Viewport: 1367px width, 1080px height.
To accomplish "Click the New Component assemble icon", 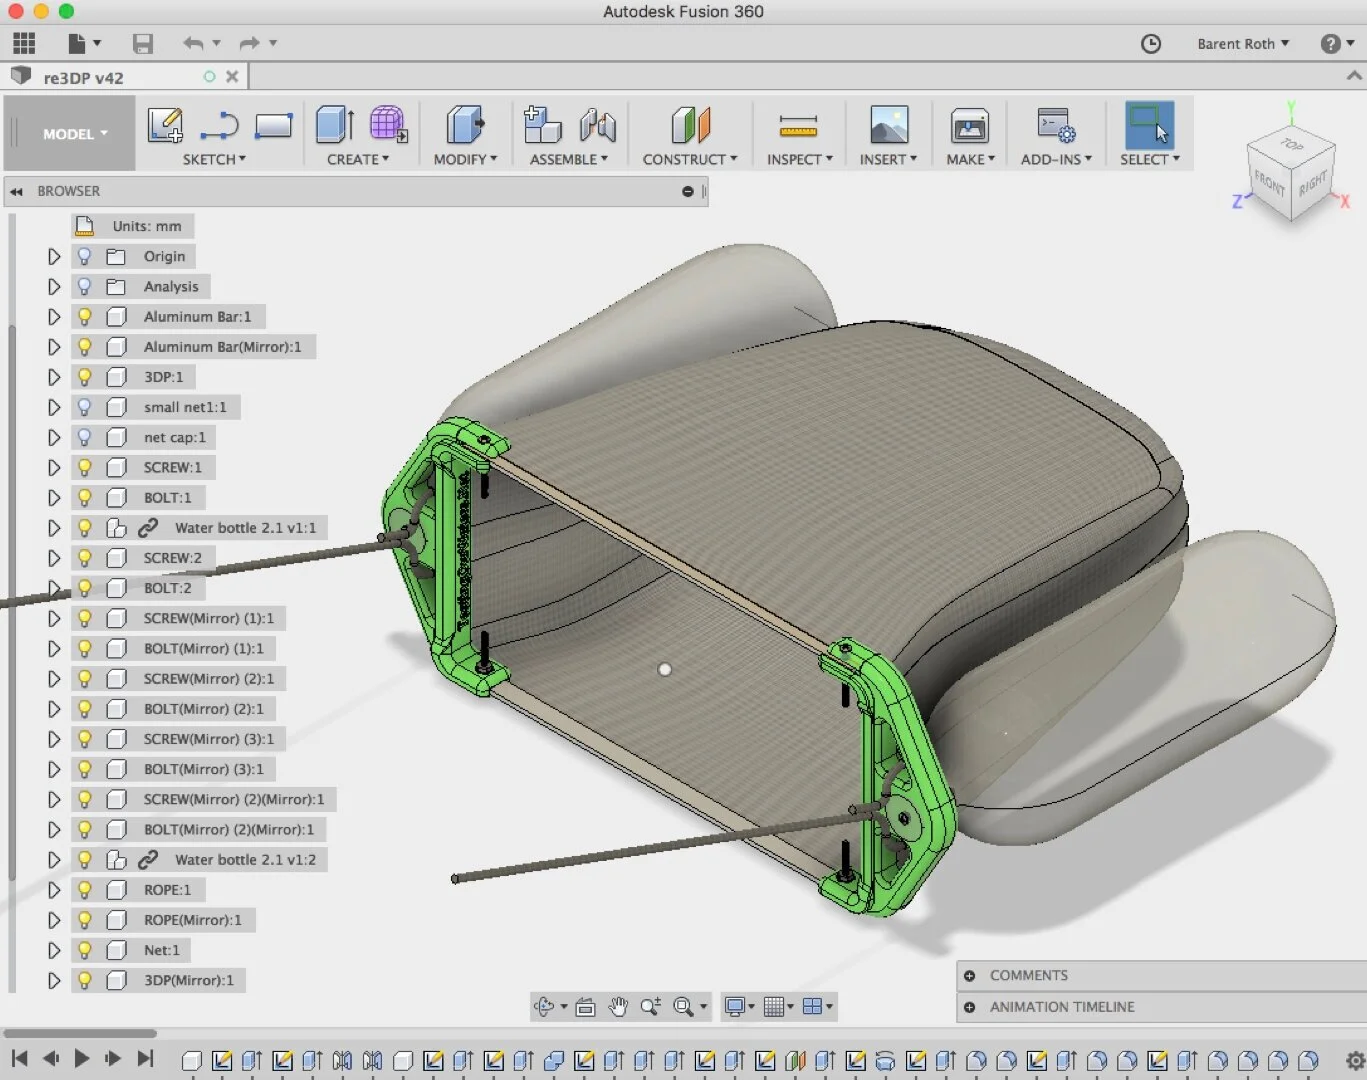I will [x=542, y=126].
